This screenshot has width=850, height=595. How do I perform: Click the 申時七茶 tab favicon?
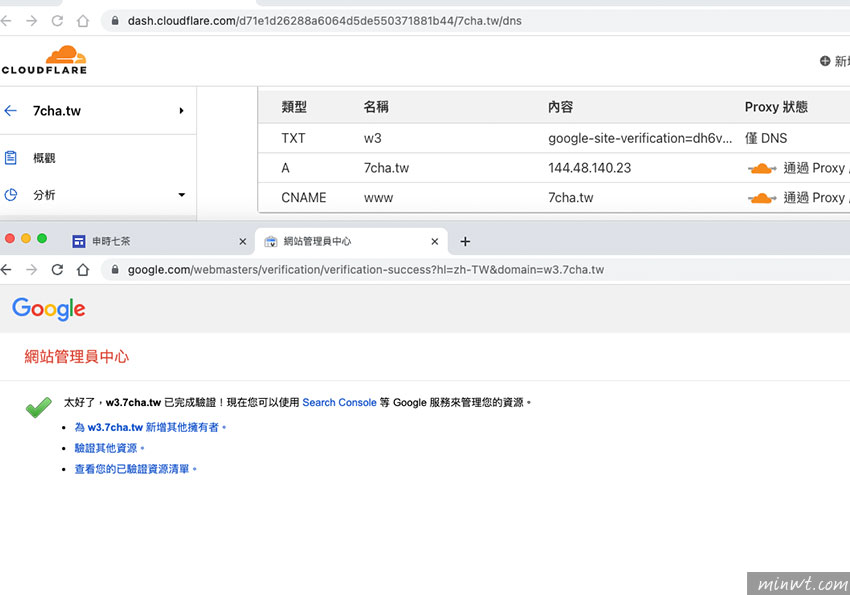pyautogui.click(x=79, y=242)
